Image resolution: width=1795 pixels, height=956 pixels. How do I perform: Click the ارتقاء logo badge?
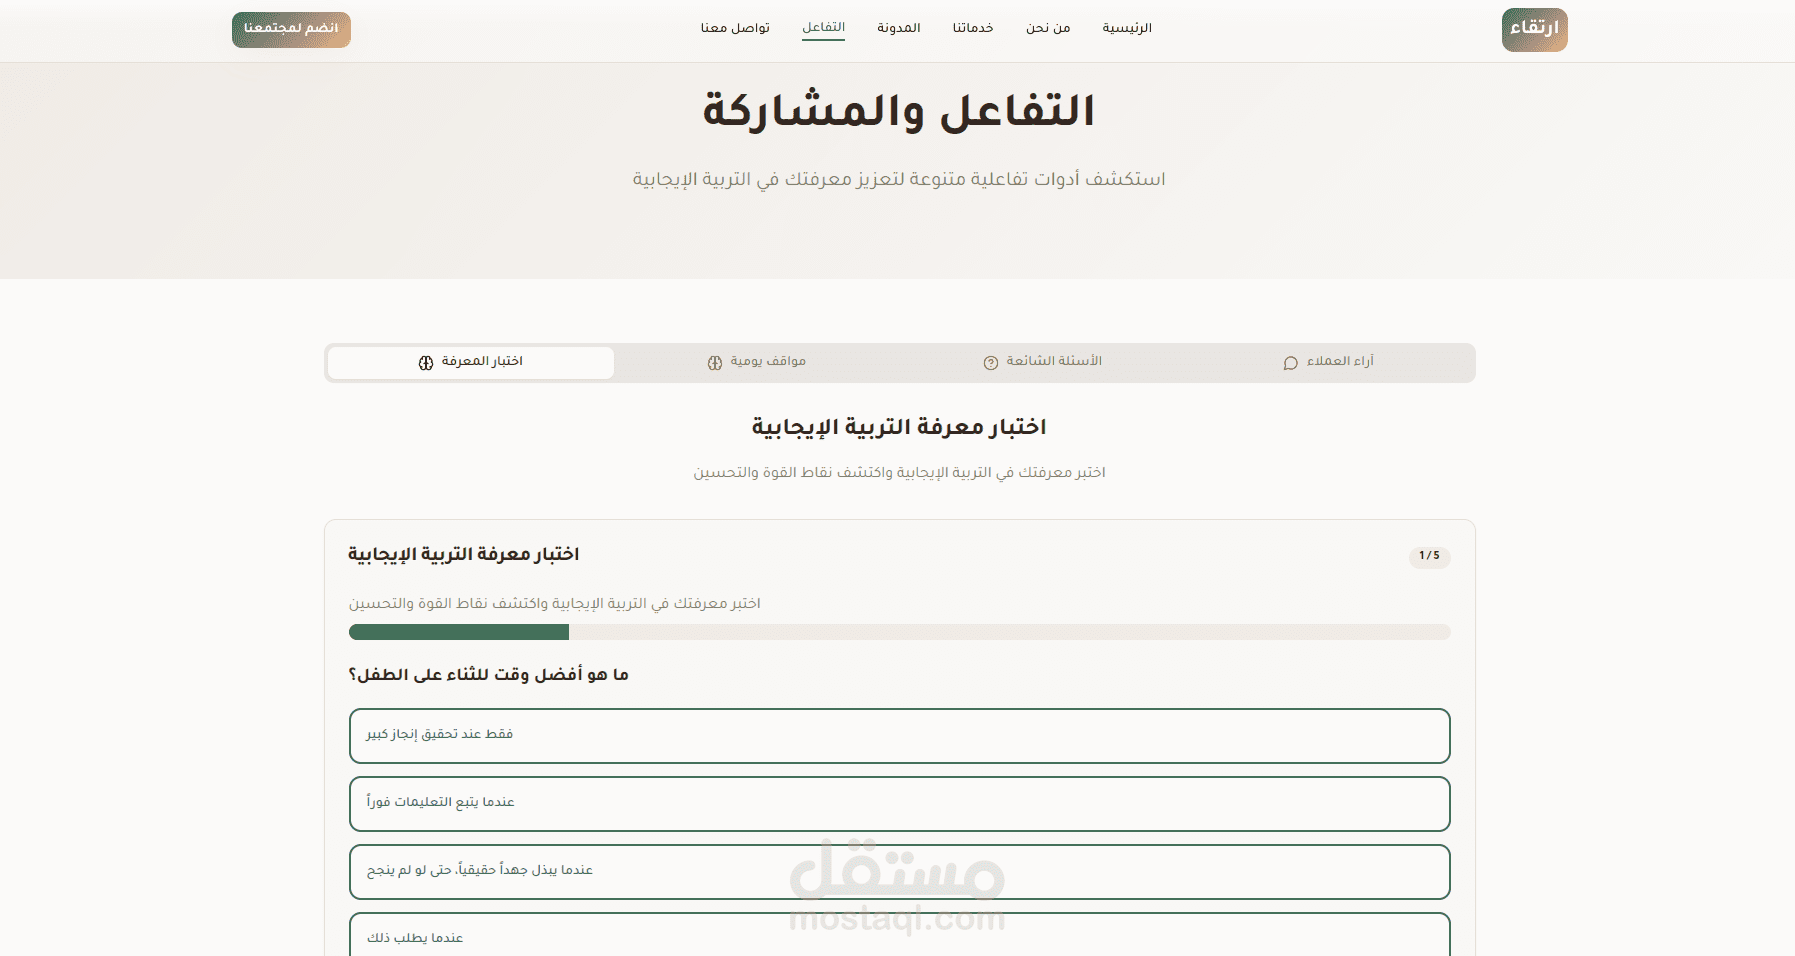pyautogui.click(x=1534, y=29)
